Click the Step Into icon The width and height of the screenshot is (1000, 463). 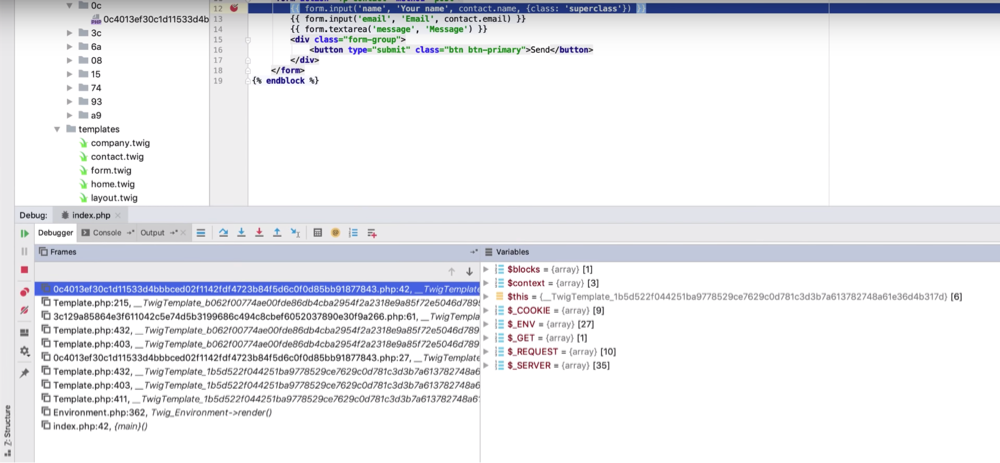[x=242, y=233]
